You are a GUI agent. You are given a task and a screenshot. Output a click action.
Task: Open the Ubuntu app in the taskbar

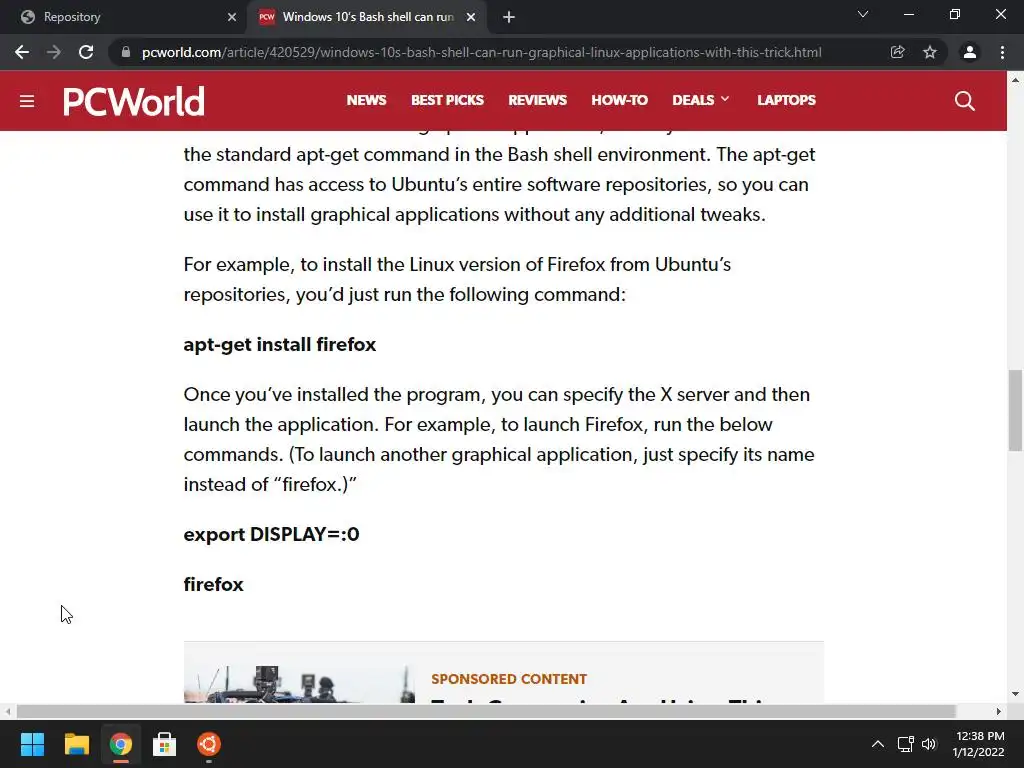[209, 744]
